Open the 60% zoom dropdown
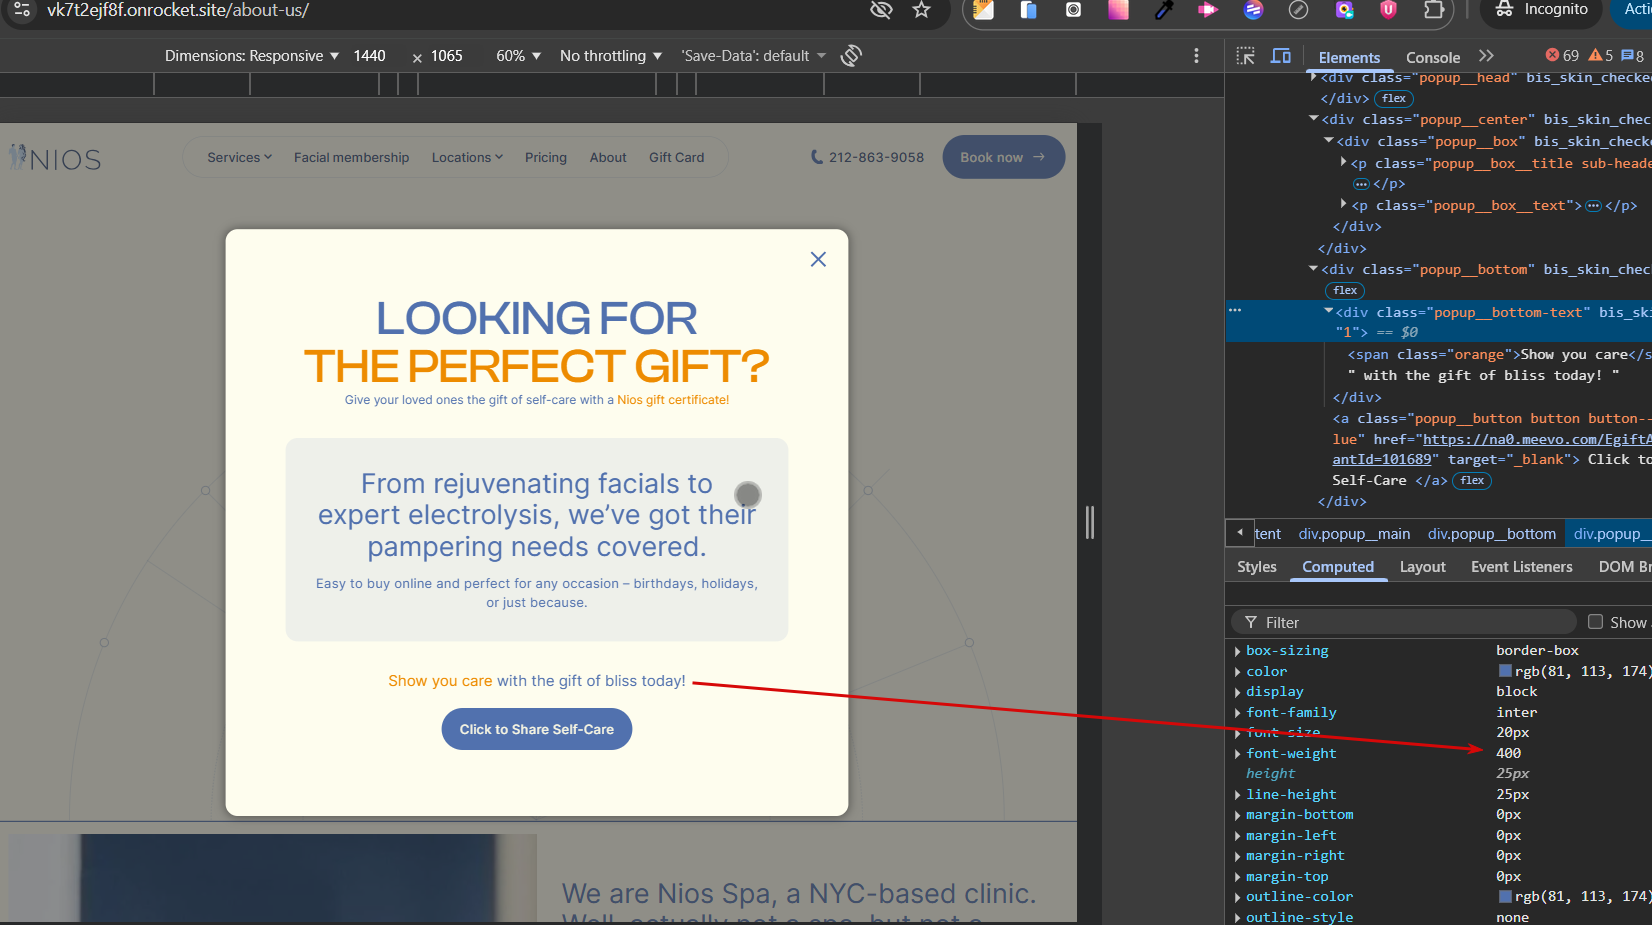The height and width of the screenshot is (925, 1652). click(x=518, y=56)
